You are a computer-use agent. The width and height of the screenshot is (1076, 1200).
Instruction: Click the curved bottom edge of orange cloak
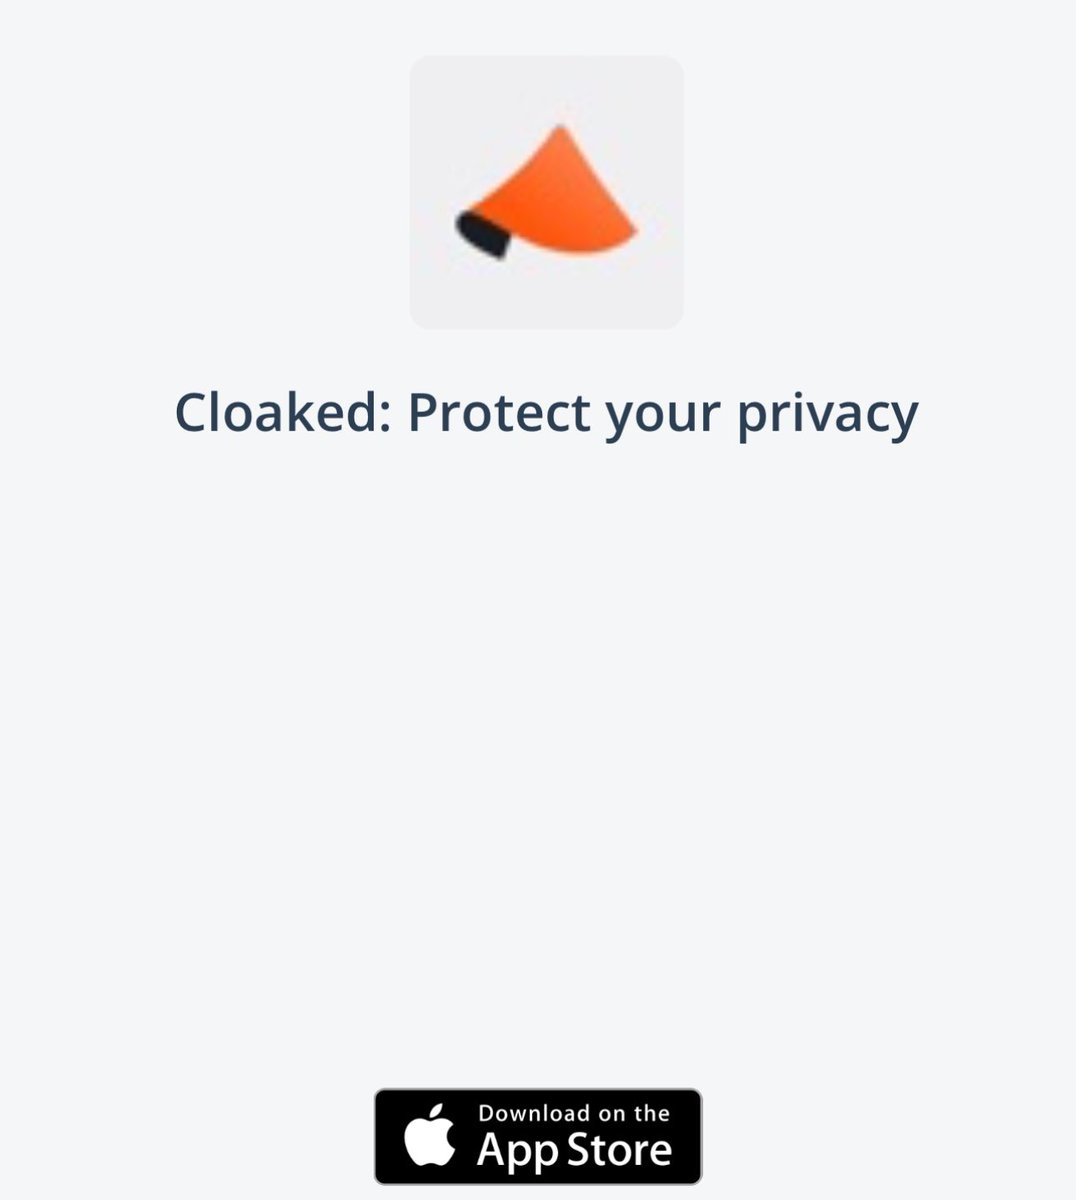[x=575, y=245]
